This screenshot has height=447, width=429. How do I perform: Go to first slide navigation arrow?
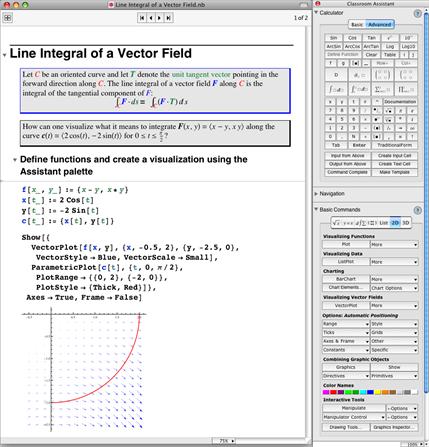coord(142,18)
